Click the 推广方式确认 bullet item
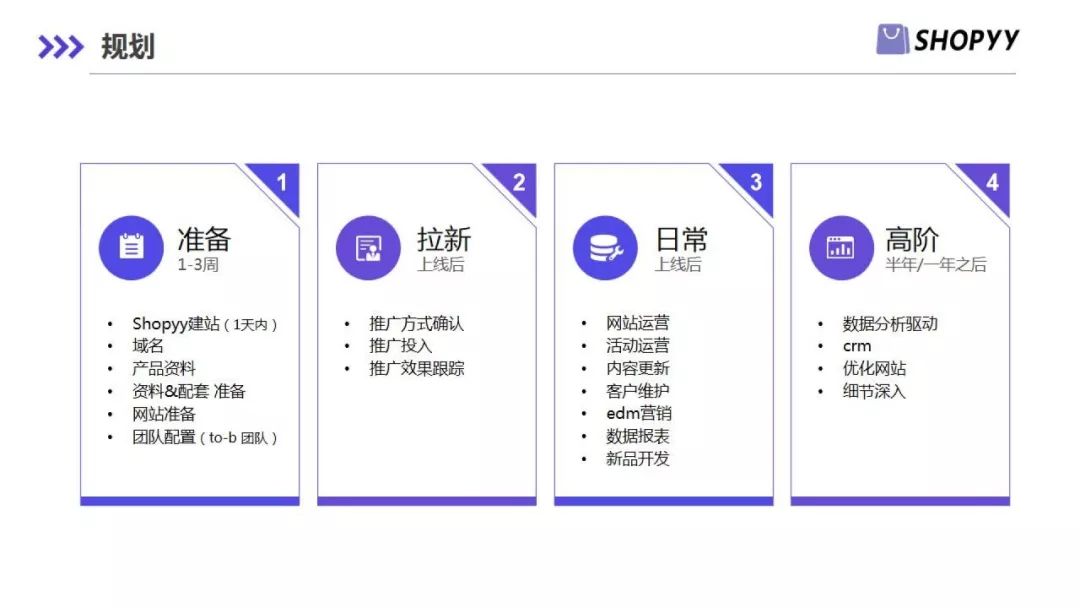 [x=417, y=324]
